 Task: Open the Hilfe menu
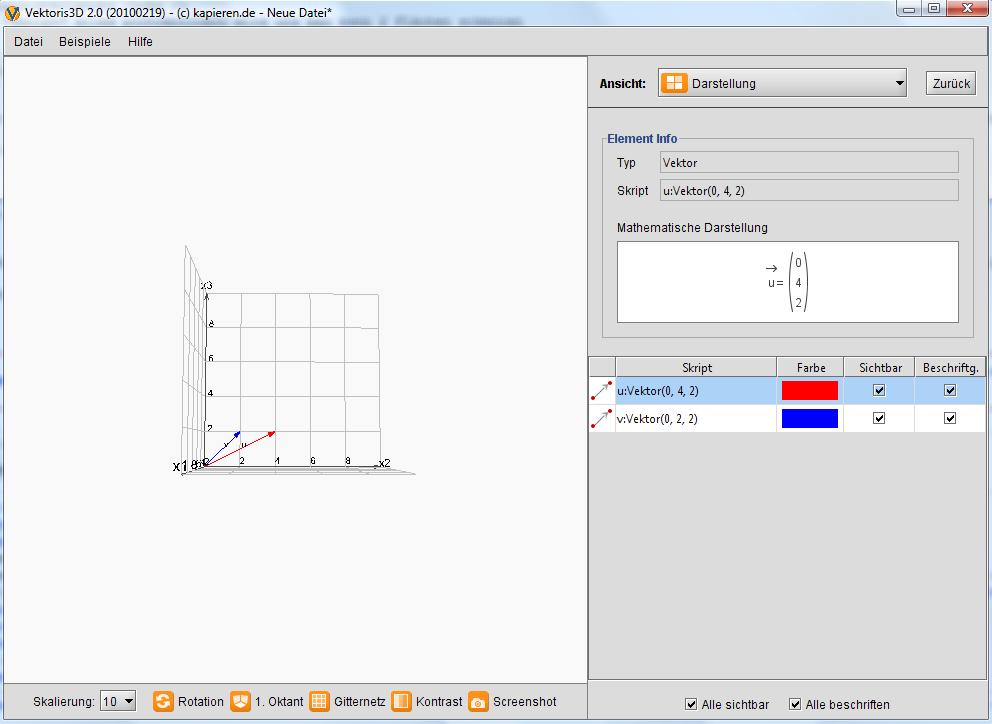140,42
